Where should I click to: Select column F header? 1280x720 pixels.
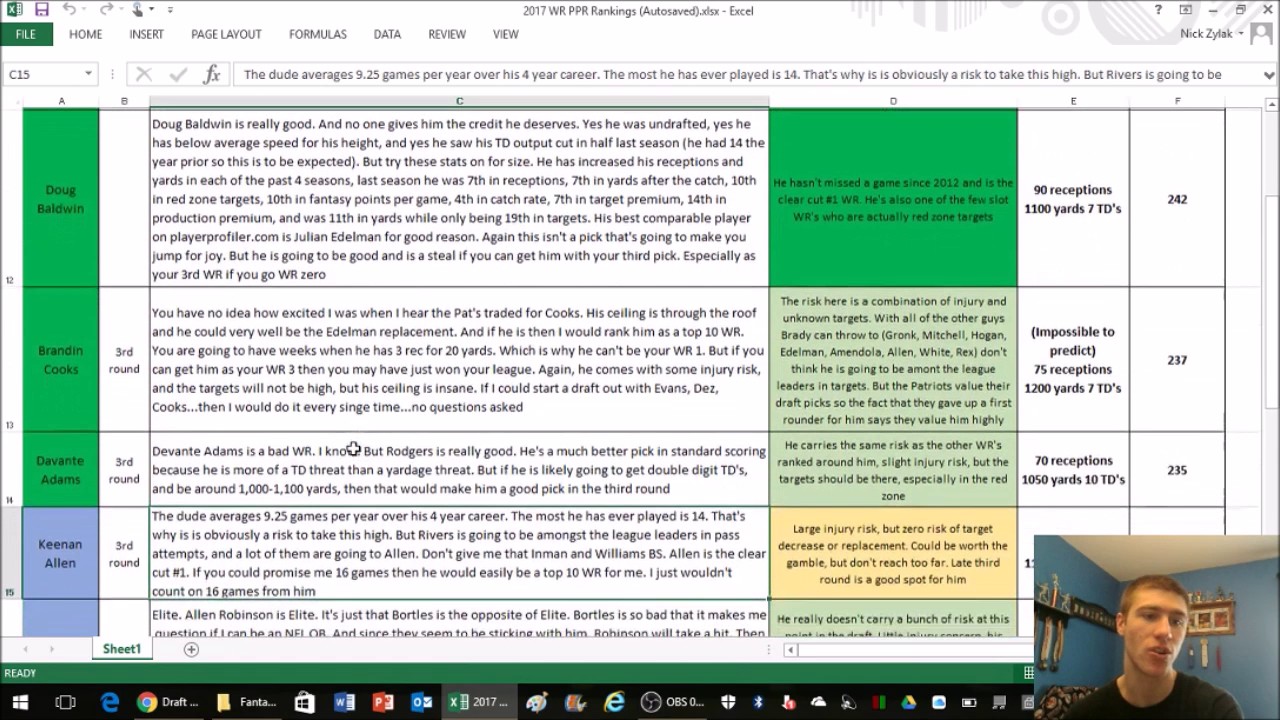pos(1177,101)
